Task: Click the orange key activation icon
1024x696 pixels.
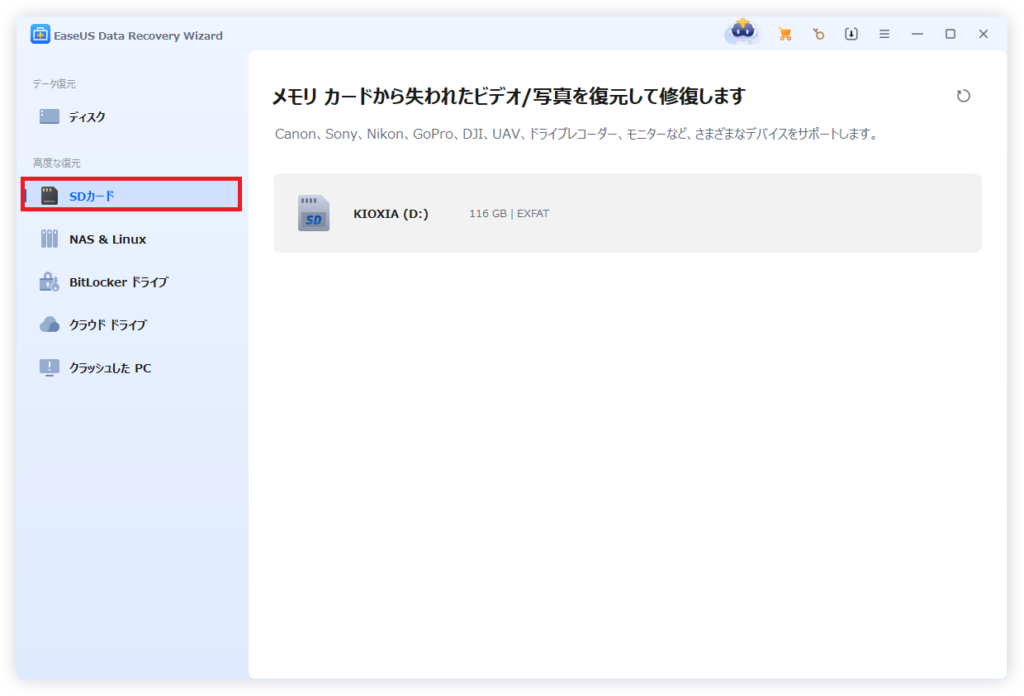Action: point(818,34)
